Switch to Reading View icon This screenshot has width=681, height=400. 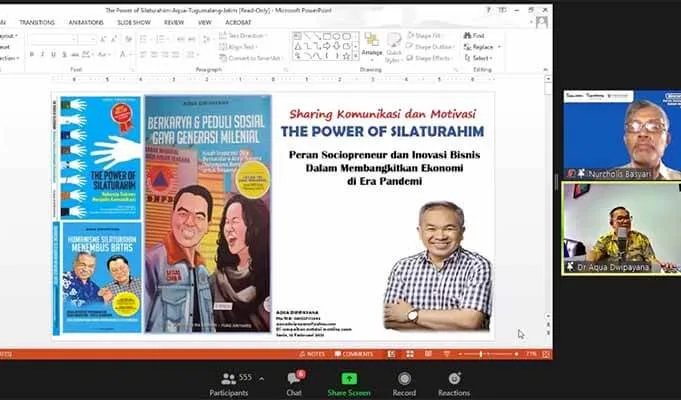point(428,354)
